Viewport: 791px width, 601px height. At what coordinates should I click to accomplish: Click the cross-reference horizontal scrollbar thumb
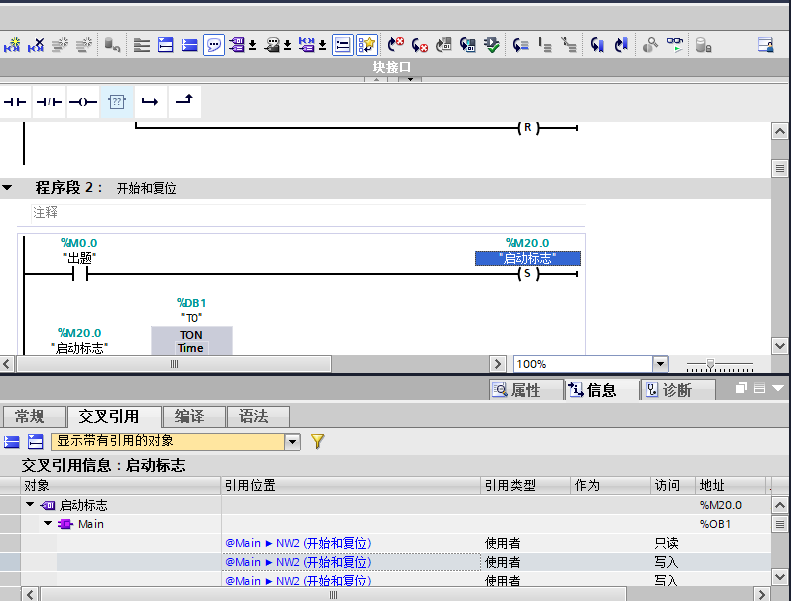333,594
